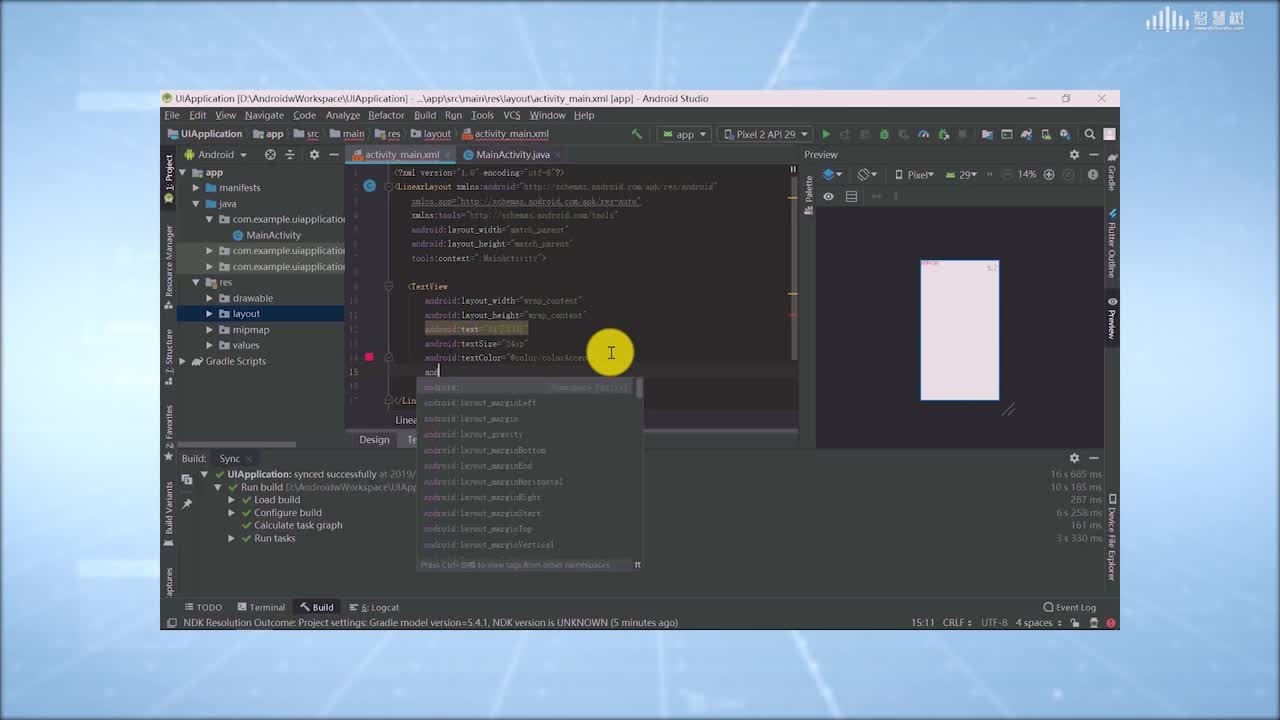The image size is (1280, 720).
Task: Toggle preview view options eye icon
Action: (828, 196)
